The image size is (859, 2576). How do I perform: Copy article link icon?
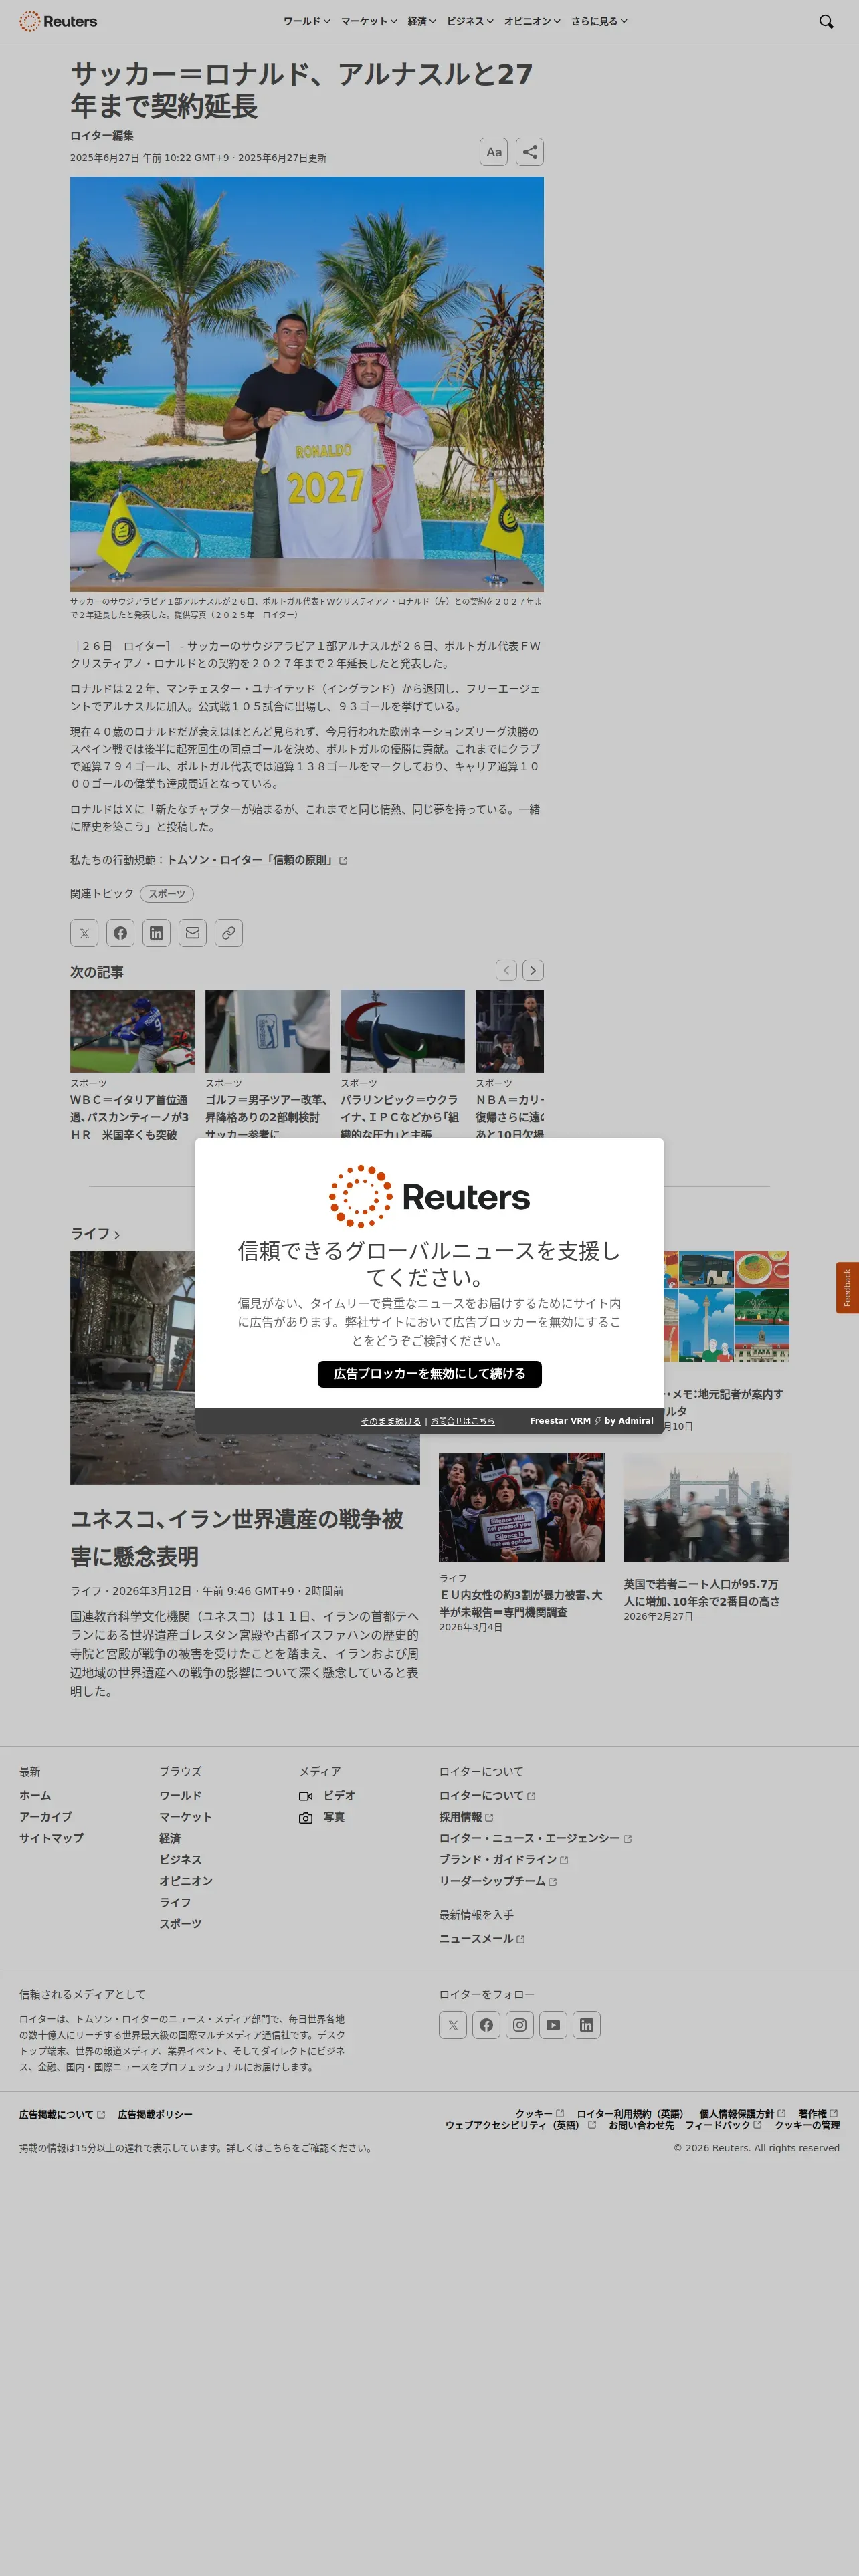point(229,933)
